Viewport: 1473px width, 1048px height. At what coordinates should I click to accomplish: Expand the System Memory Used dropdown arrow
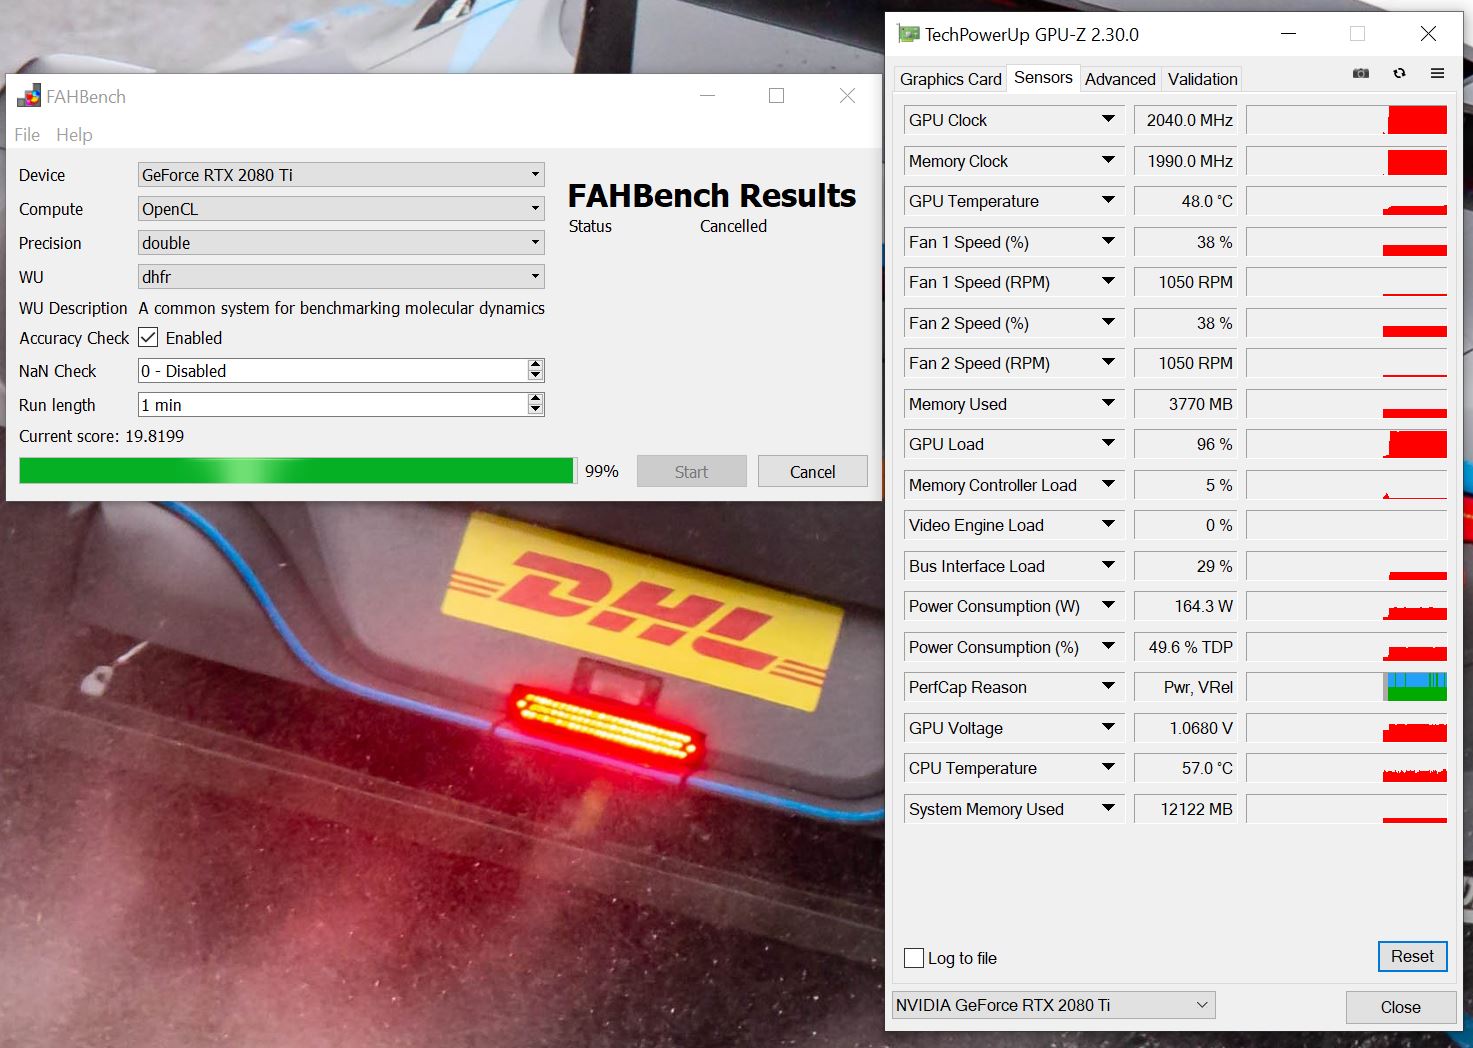(1108, 808)
